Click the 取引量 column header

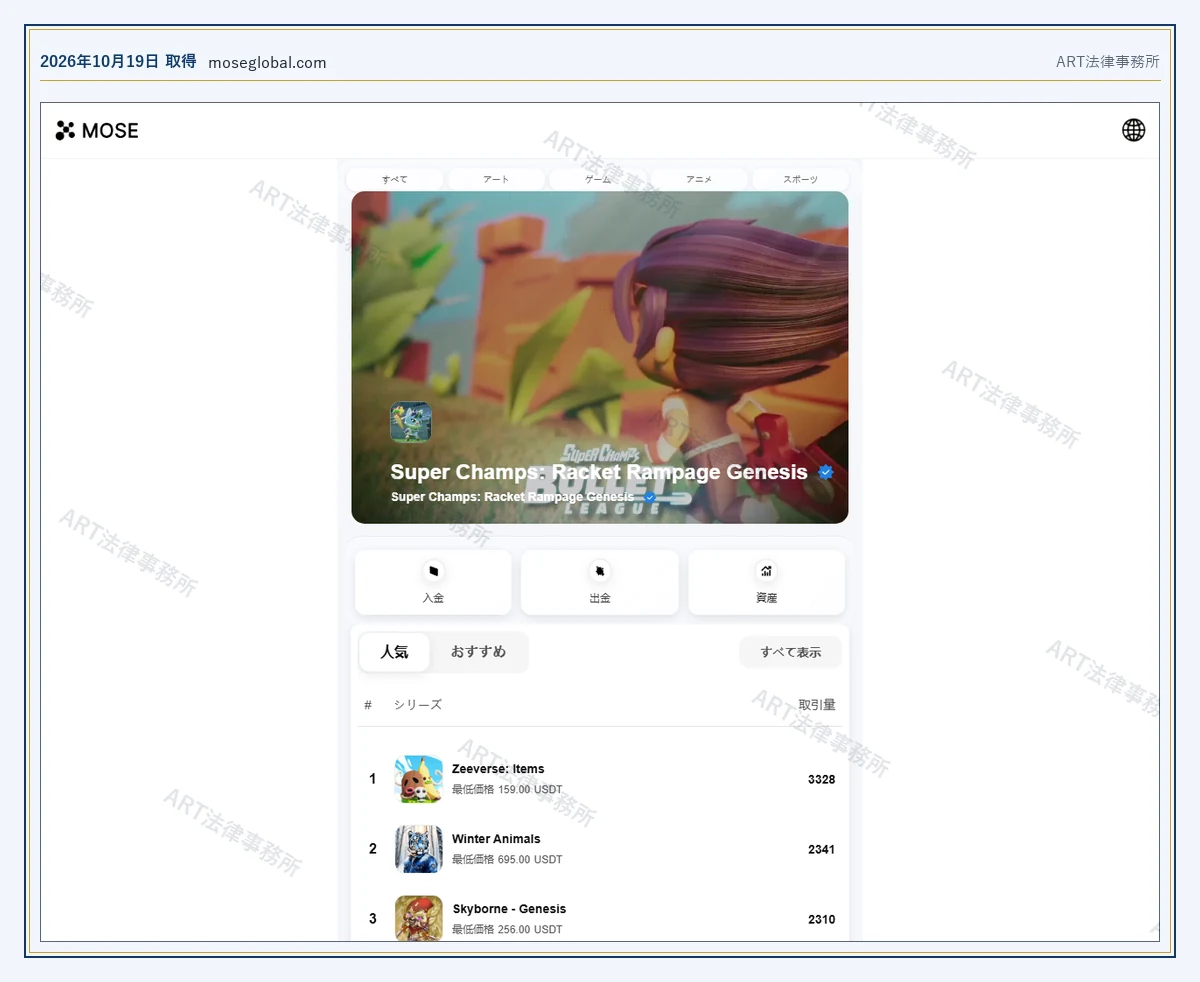coord(817,705)
